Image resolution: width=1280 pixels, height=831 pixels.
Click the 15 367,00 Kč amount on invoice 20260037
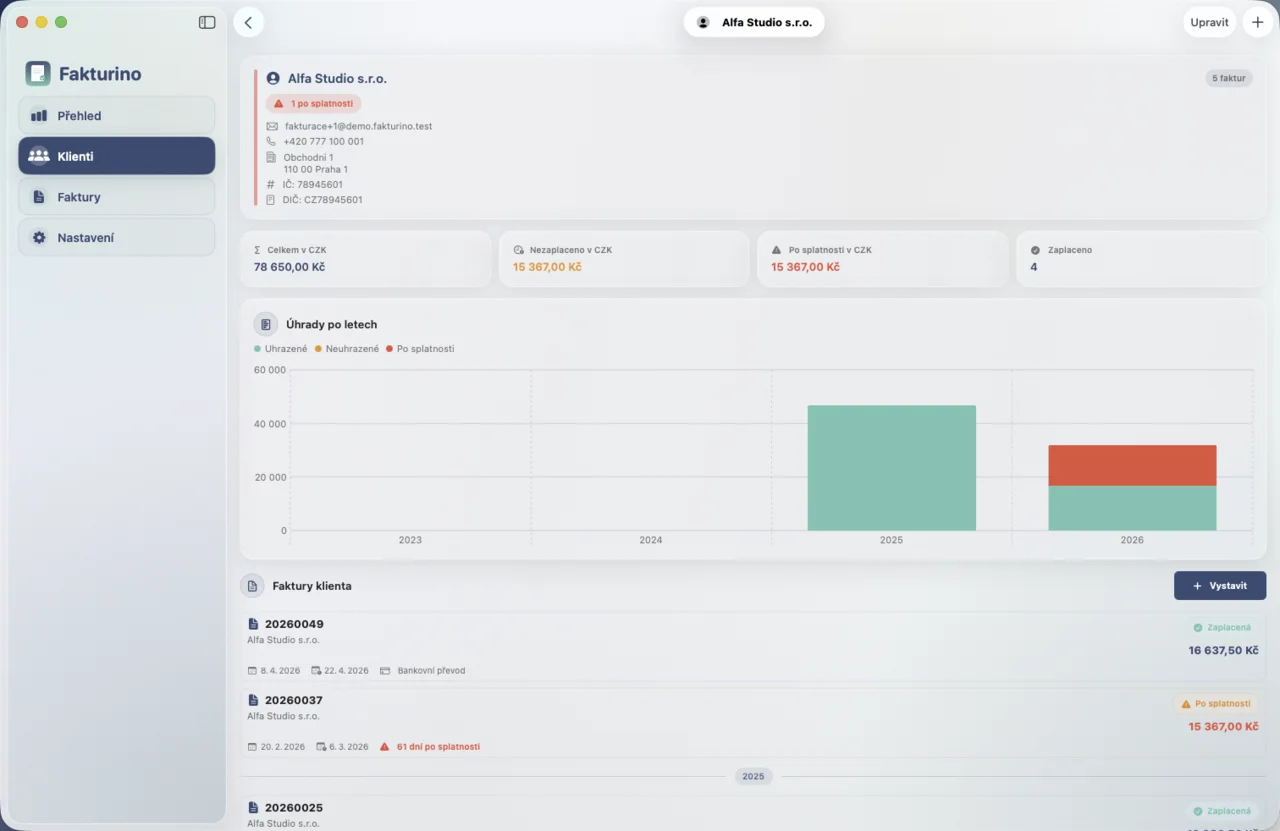pyautogui.click(x=1223, y=726)
